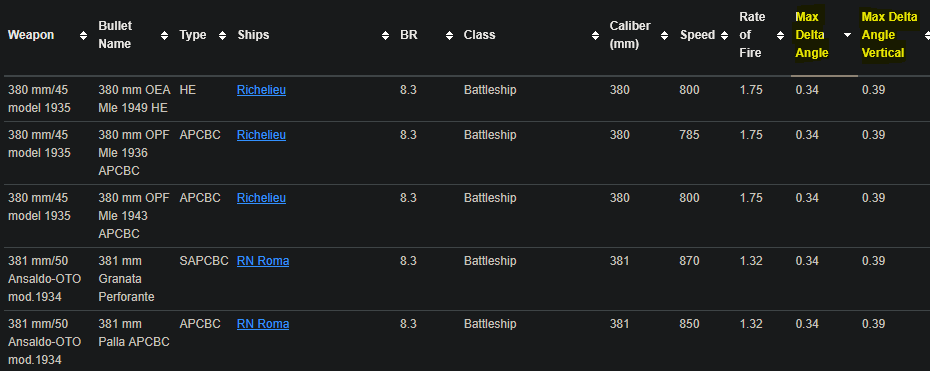The image size is (930, 371).
Task: Click the sort arrows on Type column
Action: pos(222,36)
